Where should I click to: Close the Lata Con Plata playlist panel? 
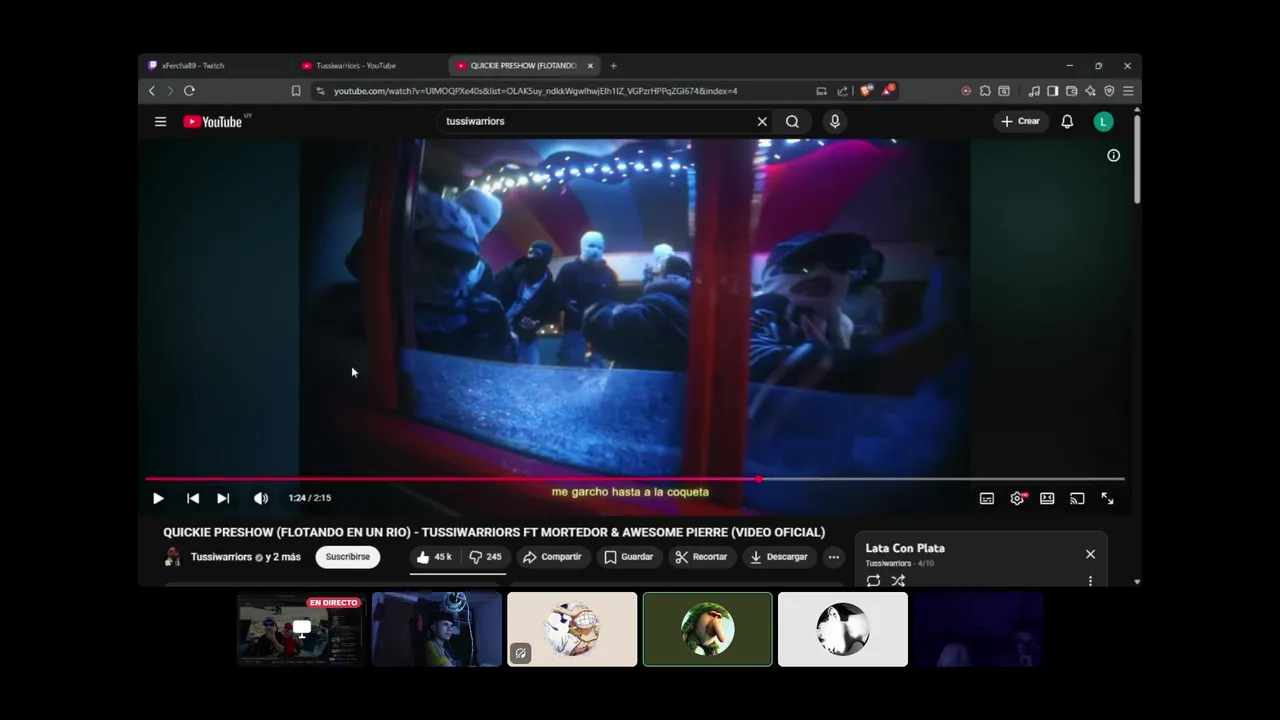[1090, 554]
